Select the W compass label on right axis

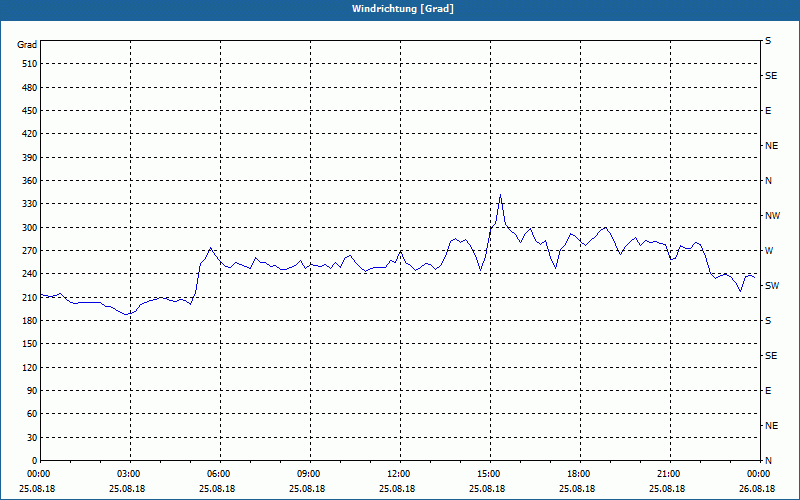click(x=769, y=251)
